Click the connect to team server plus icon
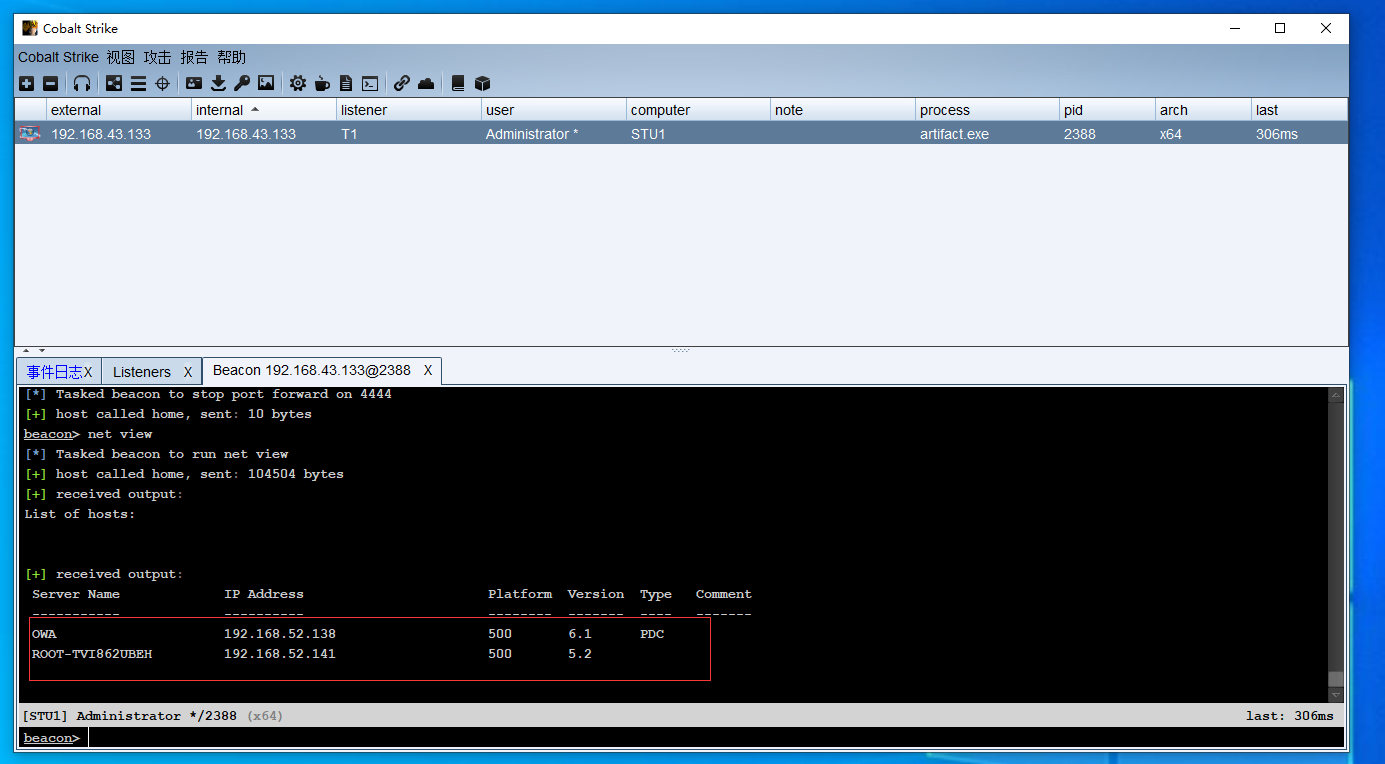Image resolution: width=1385 pixels, height=764 pixels. click(x=26, y=84)
